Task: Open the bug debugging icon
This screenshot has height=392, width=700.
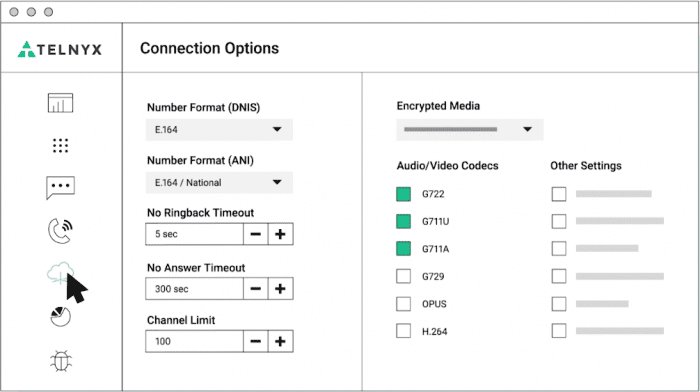Action: tap(61, 361)
